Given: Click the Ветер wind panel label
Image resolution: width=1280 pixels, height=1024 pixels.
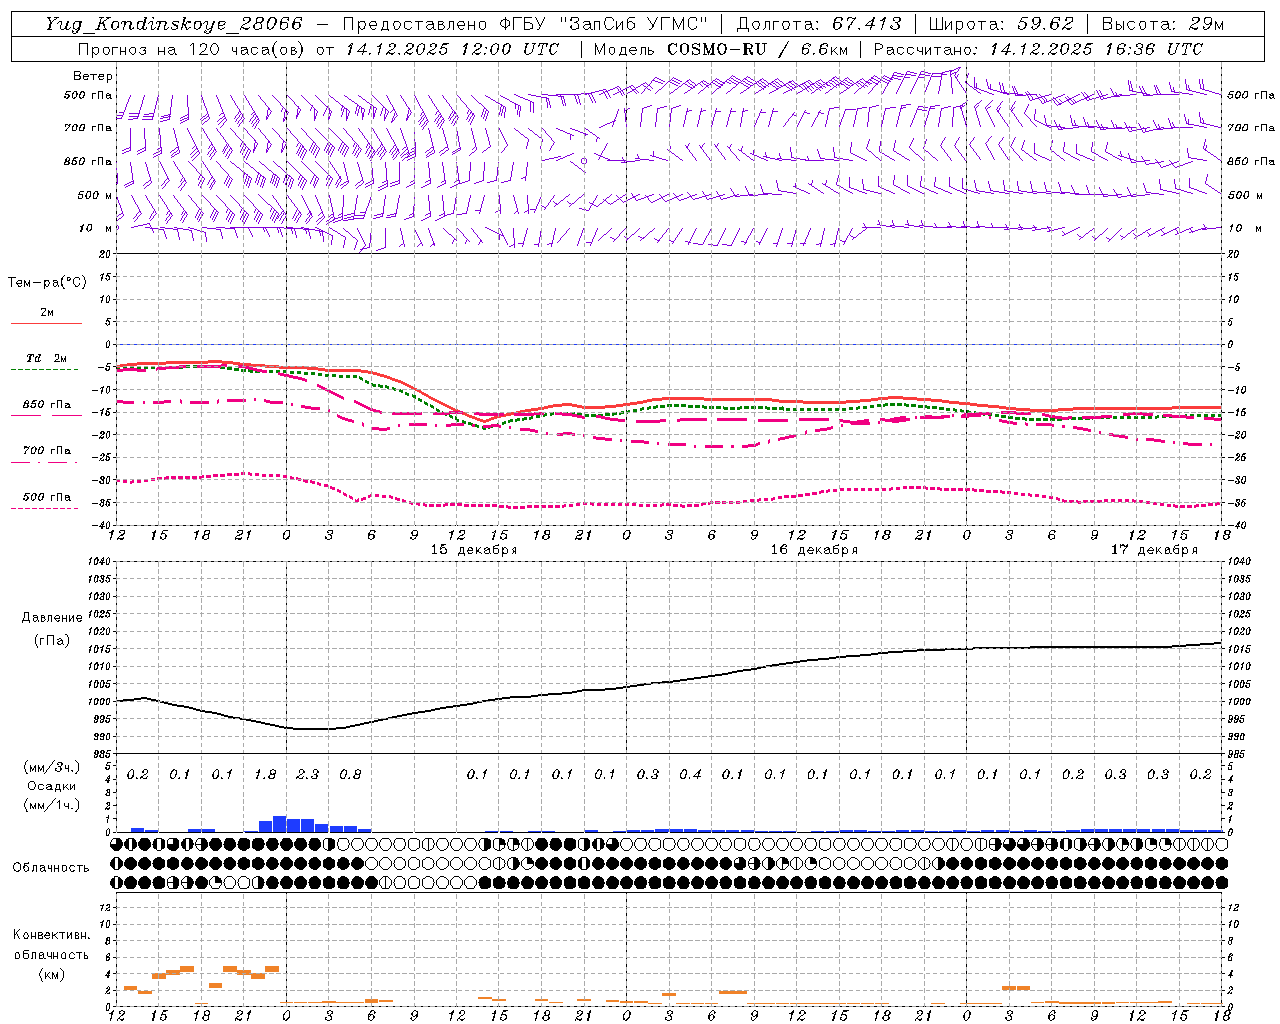Looking at the screenshot, I should (93, 76).
